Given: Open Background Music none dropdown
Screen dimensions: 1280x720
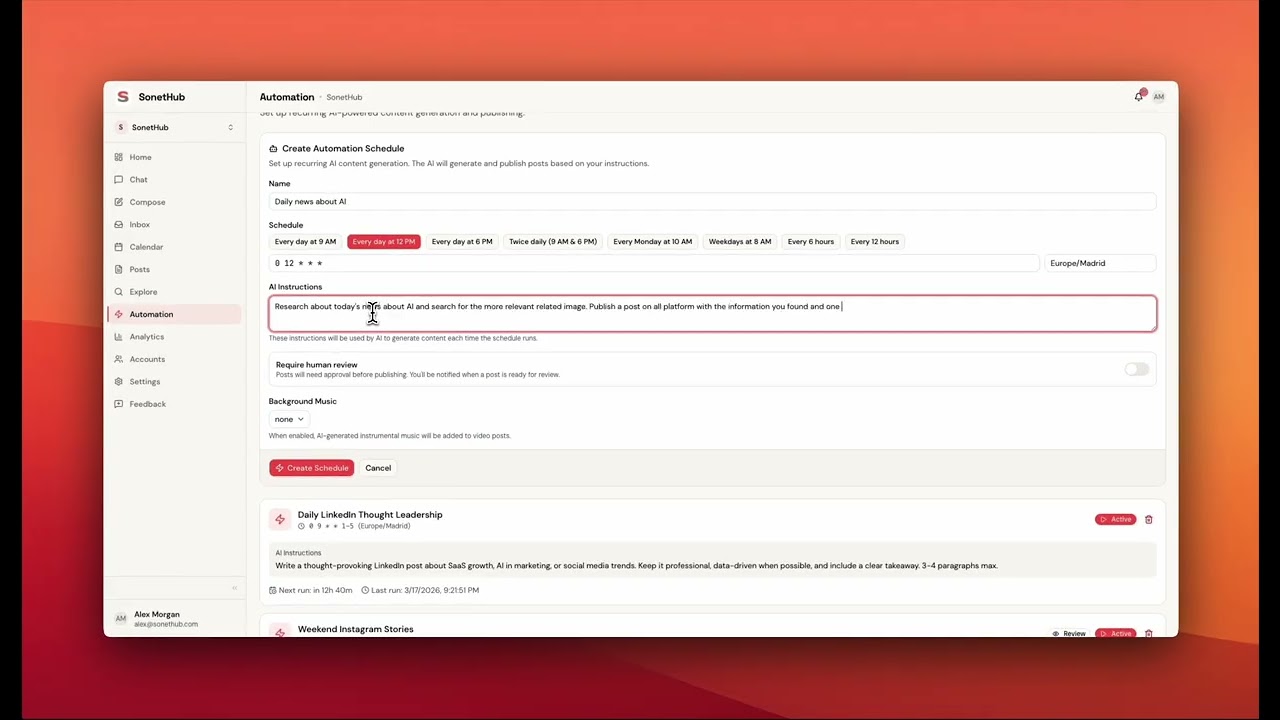Looking at the screenshot, I should point(289,419).
